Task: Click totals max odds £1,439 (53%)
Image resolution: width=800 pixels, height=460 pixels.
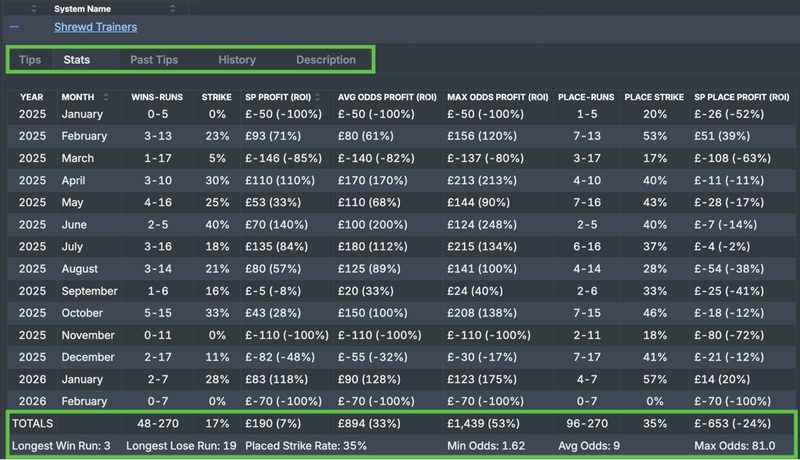Action: point(483,423)
